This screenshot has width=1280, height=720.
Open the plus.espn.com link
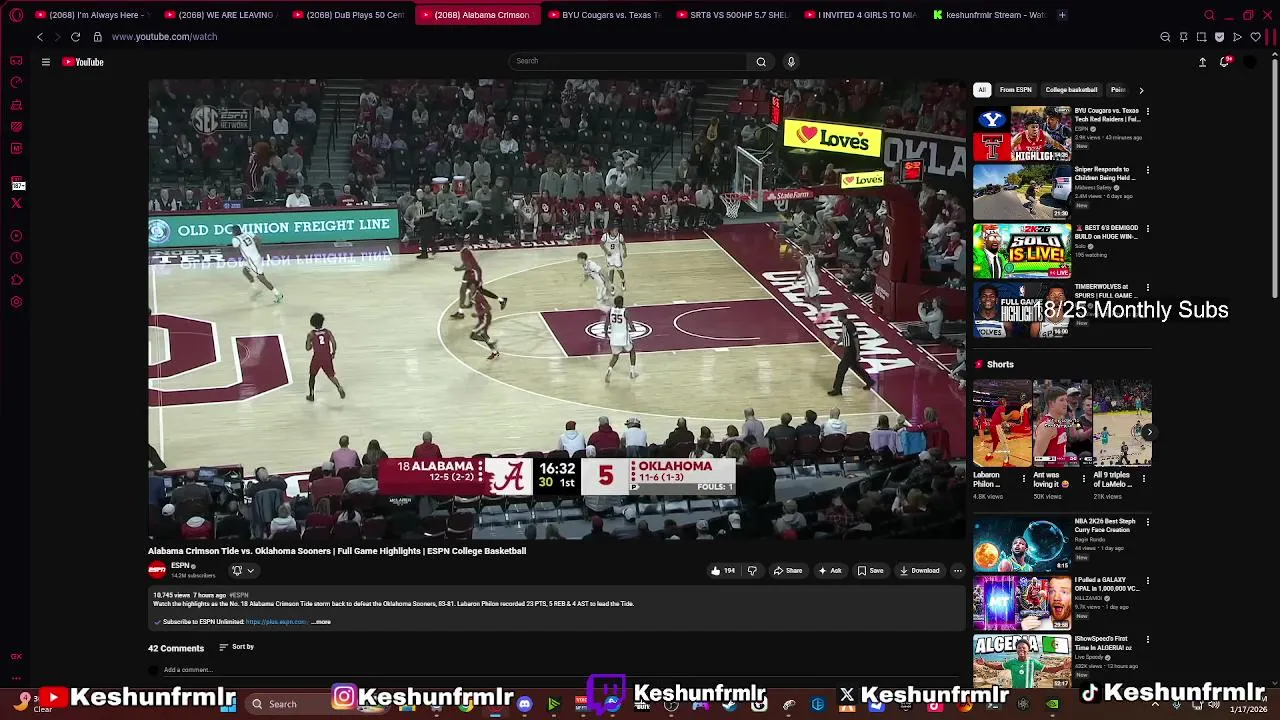pos(276,622)
